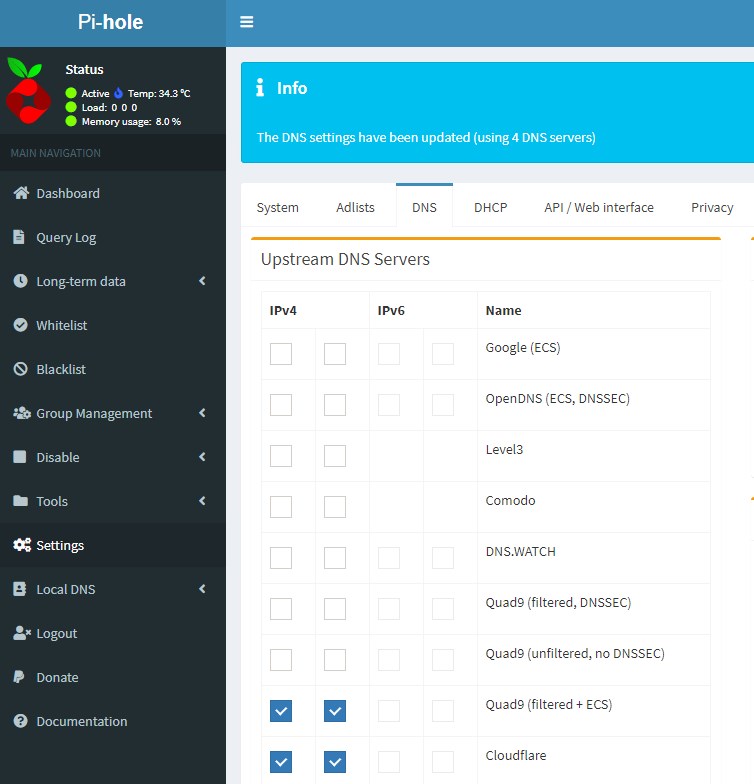This screenshot has height=784, width=754.
Task: Click the green Memory usage status dot
Action: pos(71,121)
